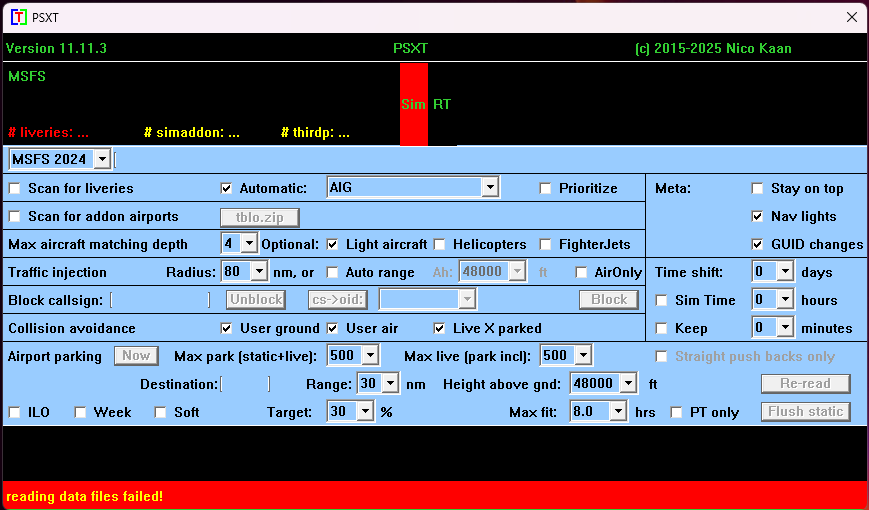Click the (c) 2015-2025 Nico Kaan text
The height and width of the screenshot is (510, 869).
pos(713,48)
